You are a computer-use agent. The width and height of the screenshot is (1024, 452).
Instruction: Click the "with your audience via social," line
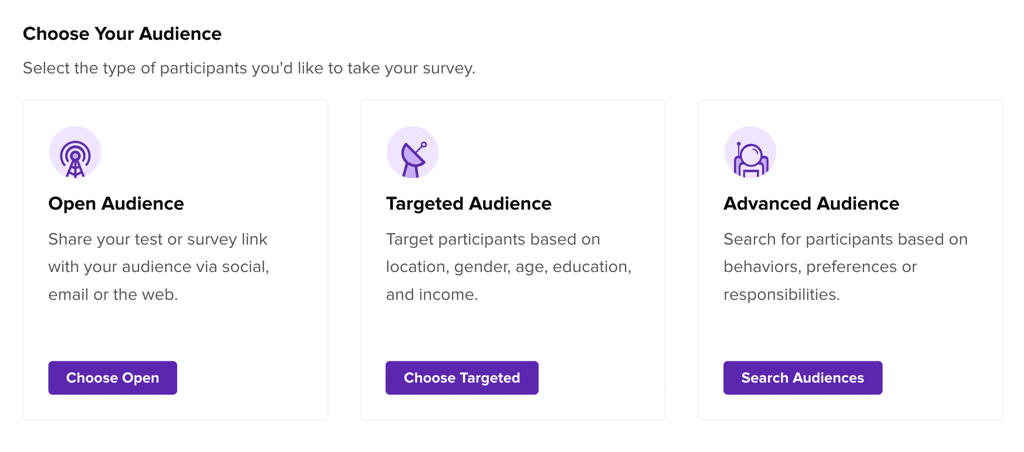pos(159,267)
